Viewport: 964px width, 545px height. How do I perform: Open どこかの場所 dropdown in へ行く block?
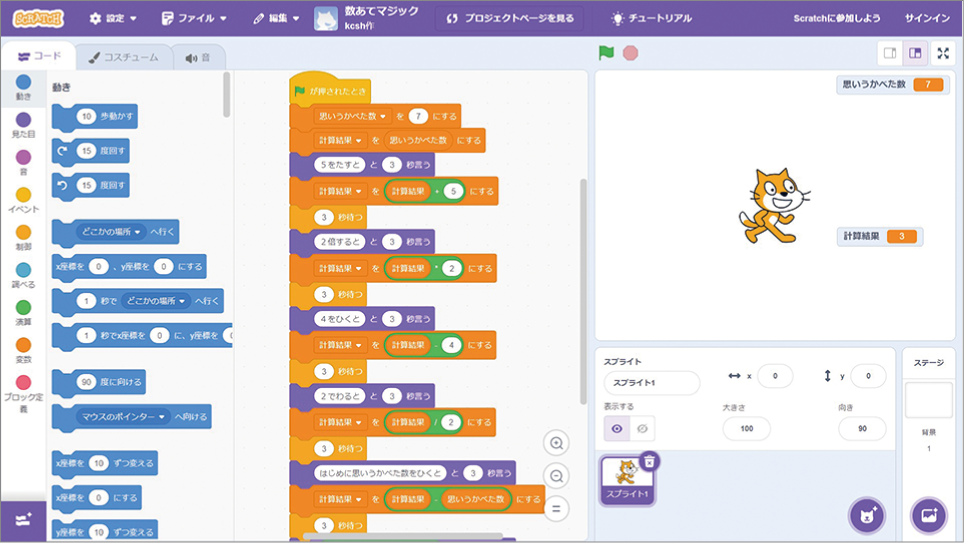pos(112,232)
